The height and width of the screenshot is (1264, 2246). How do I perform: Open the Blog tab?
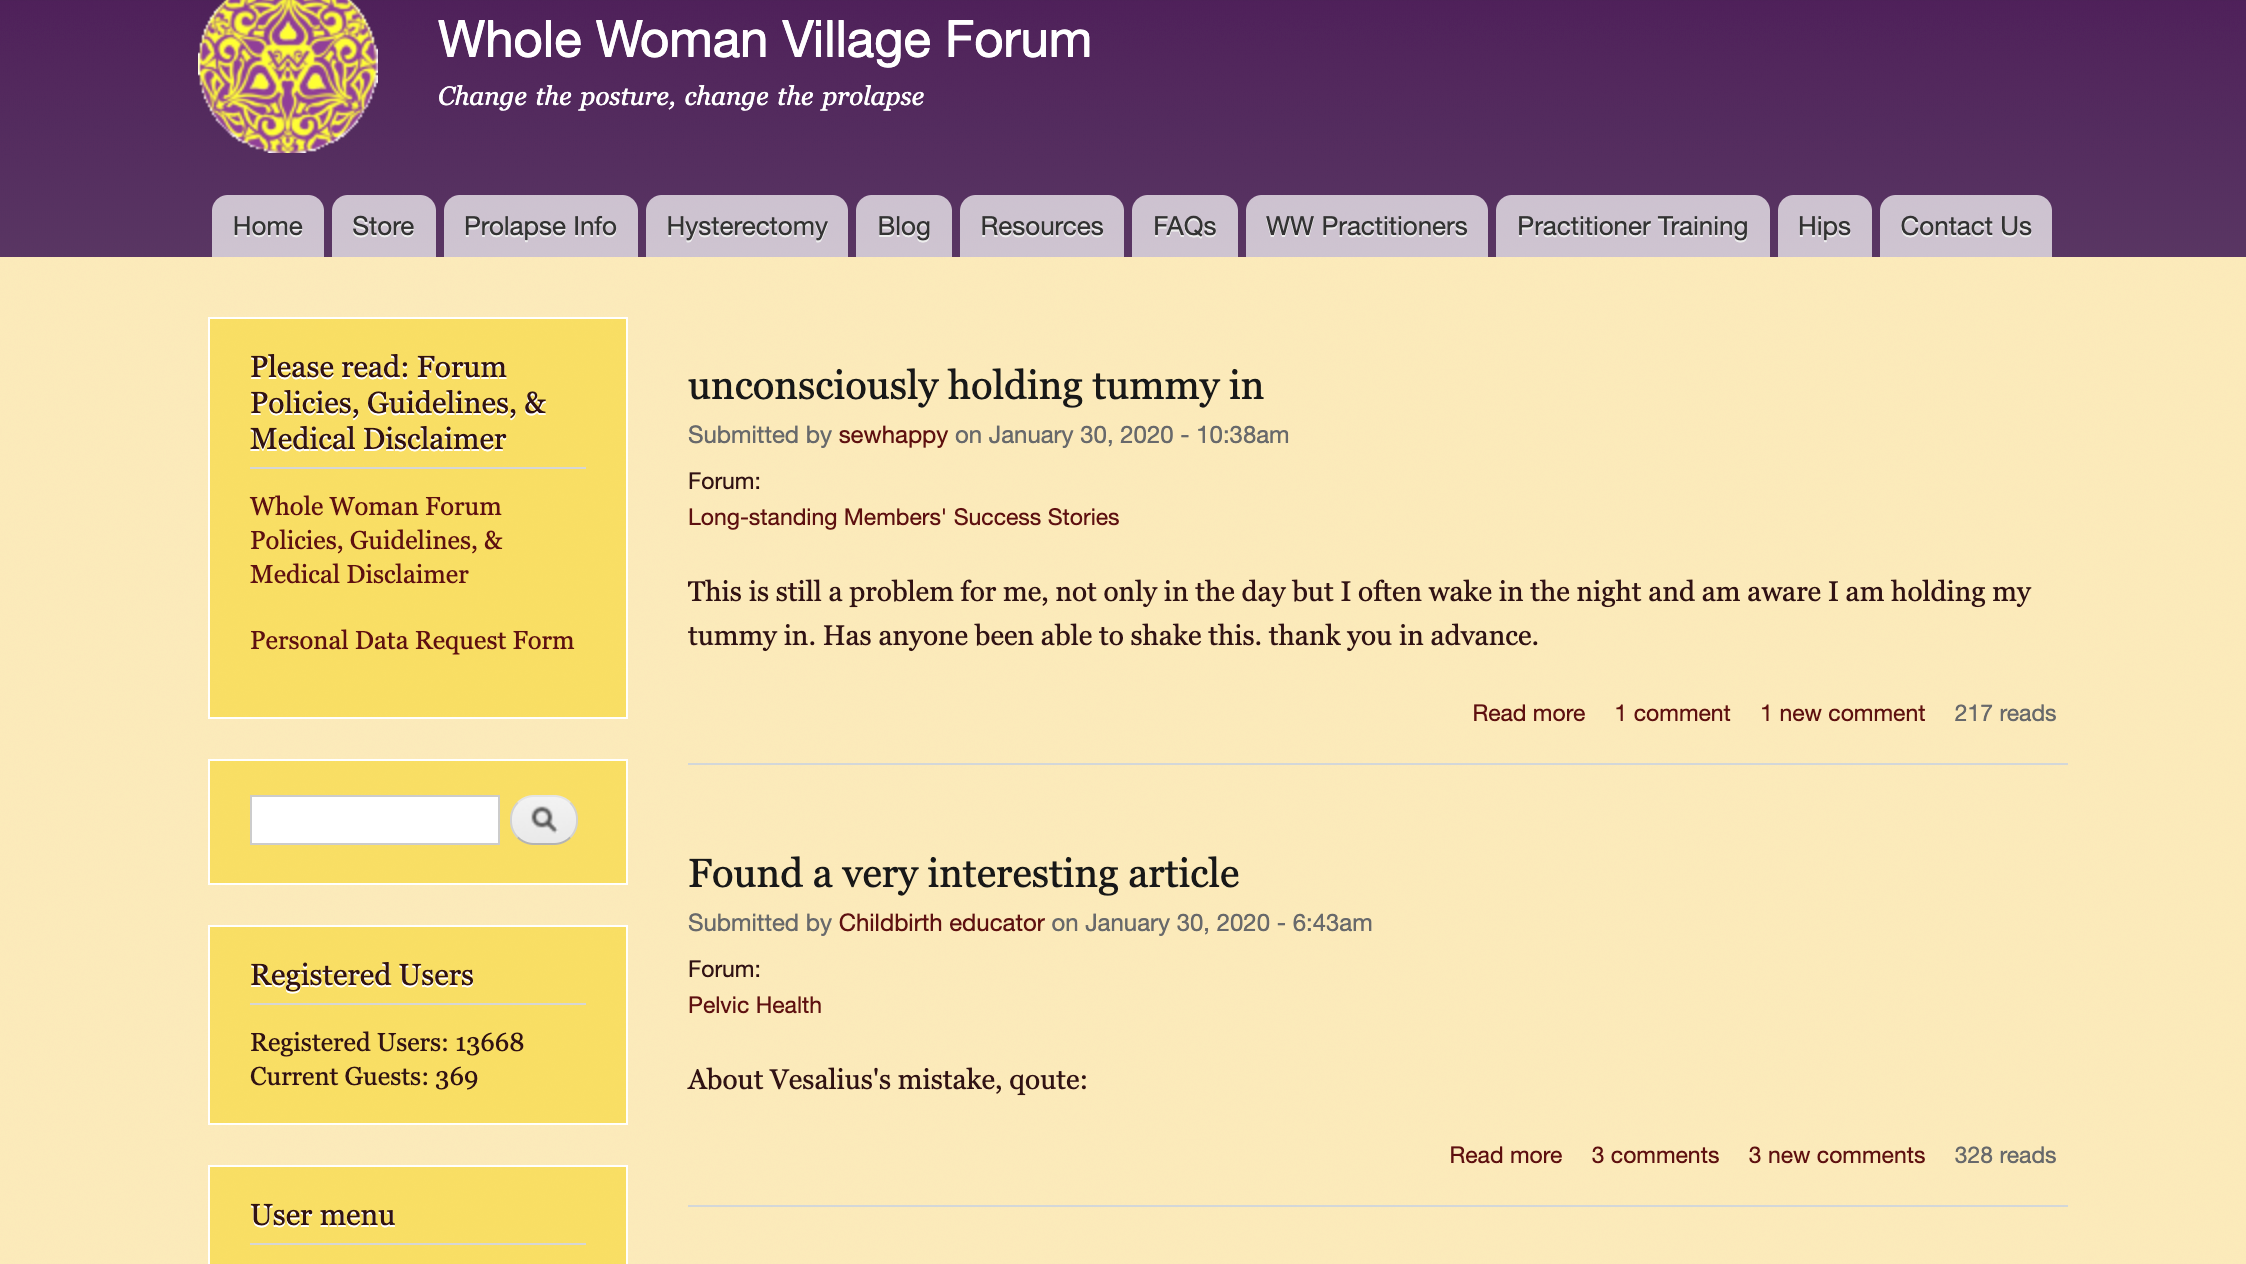(x=903, y=227)
